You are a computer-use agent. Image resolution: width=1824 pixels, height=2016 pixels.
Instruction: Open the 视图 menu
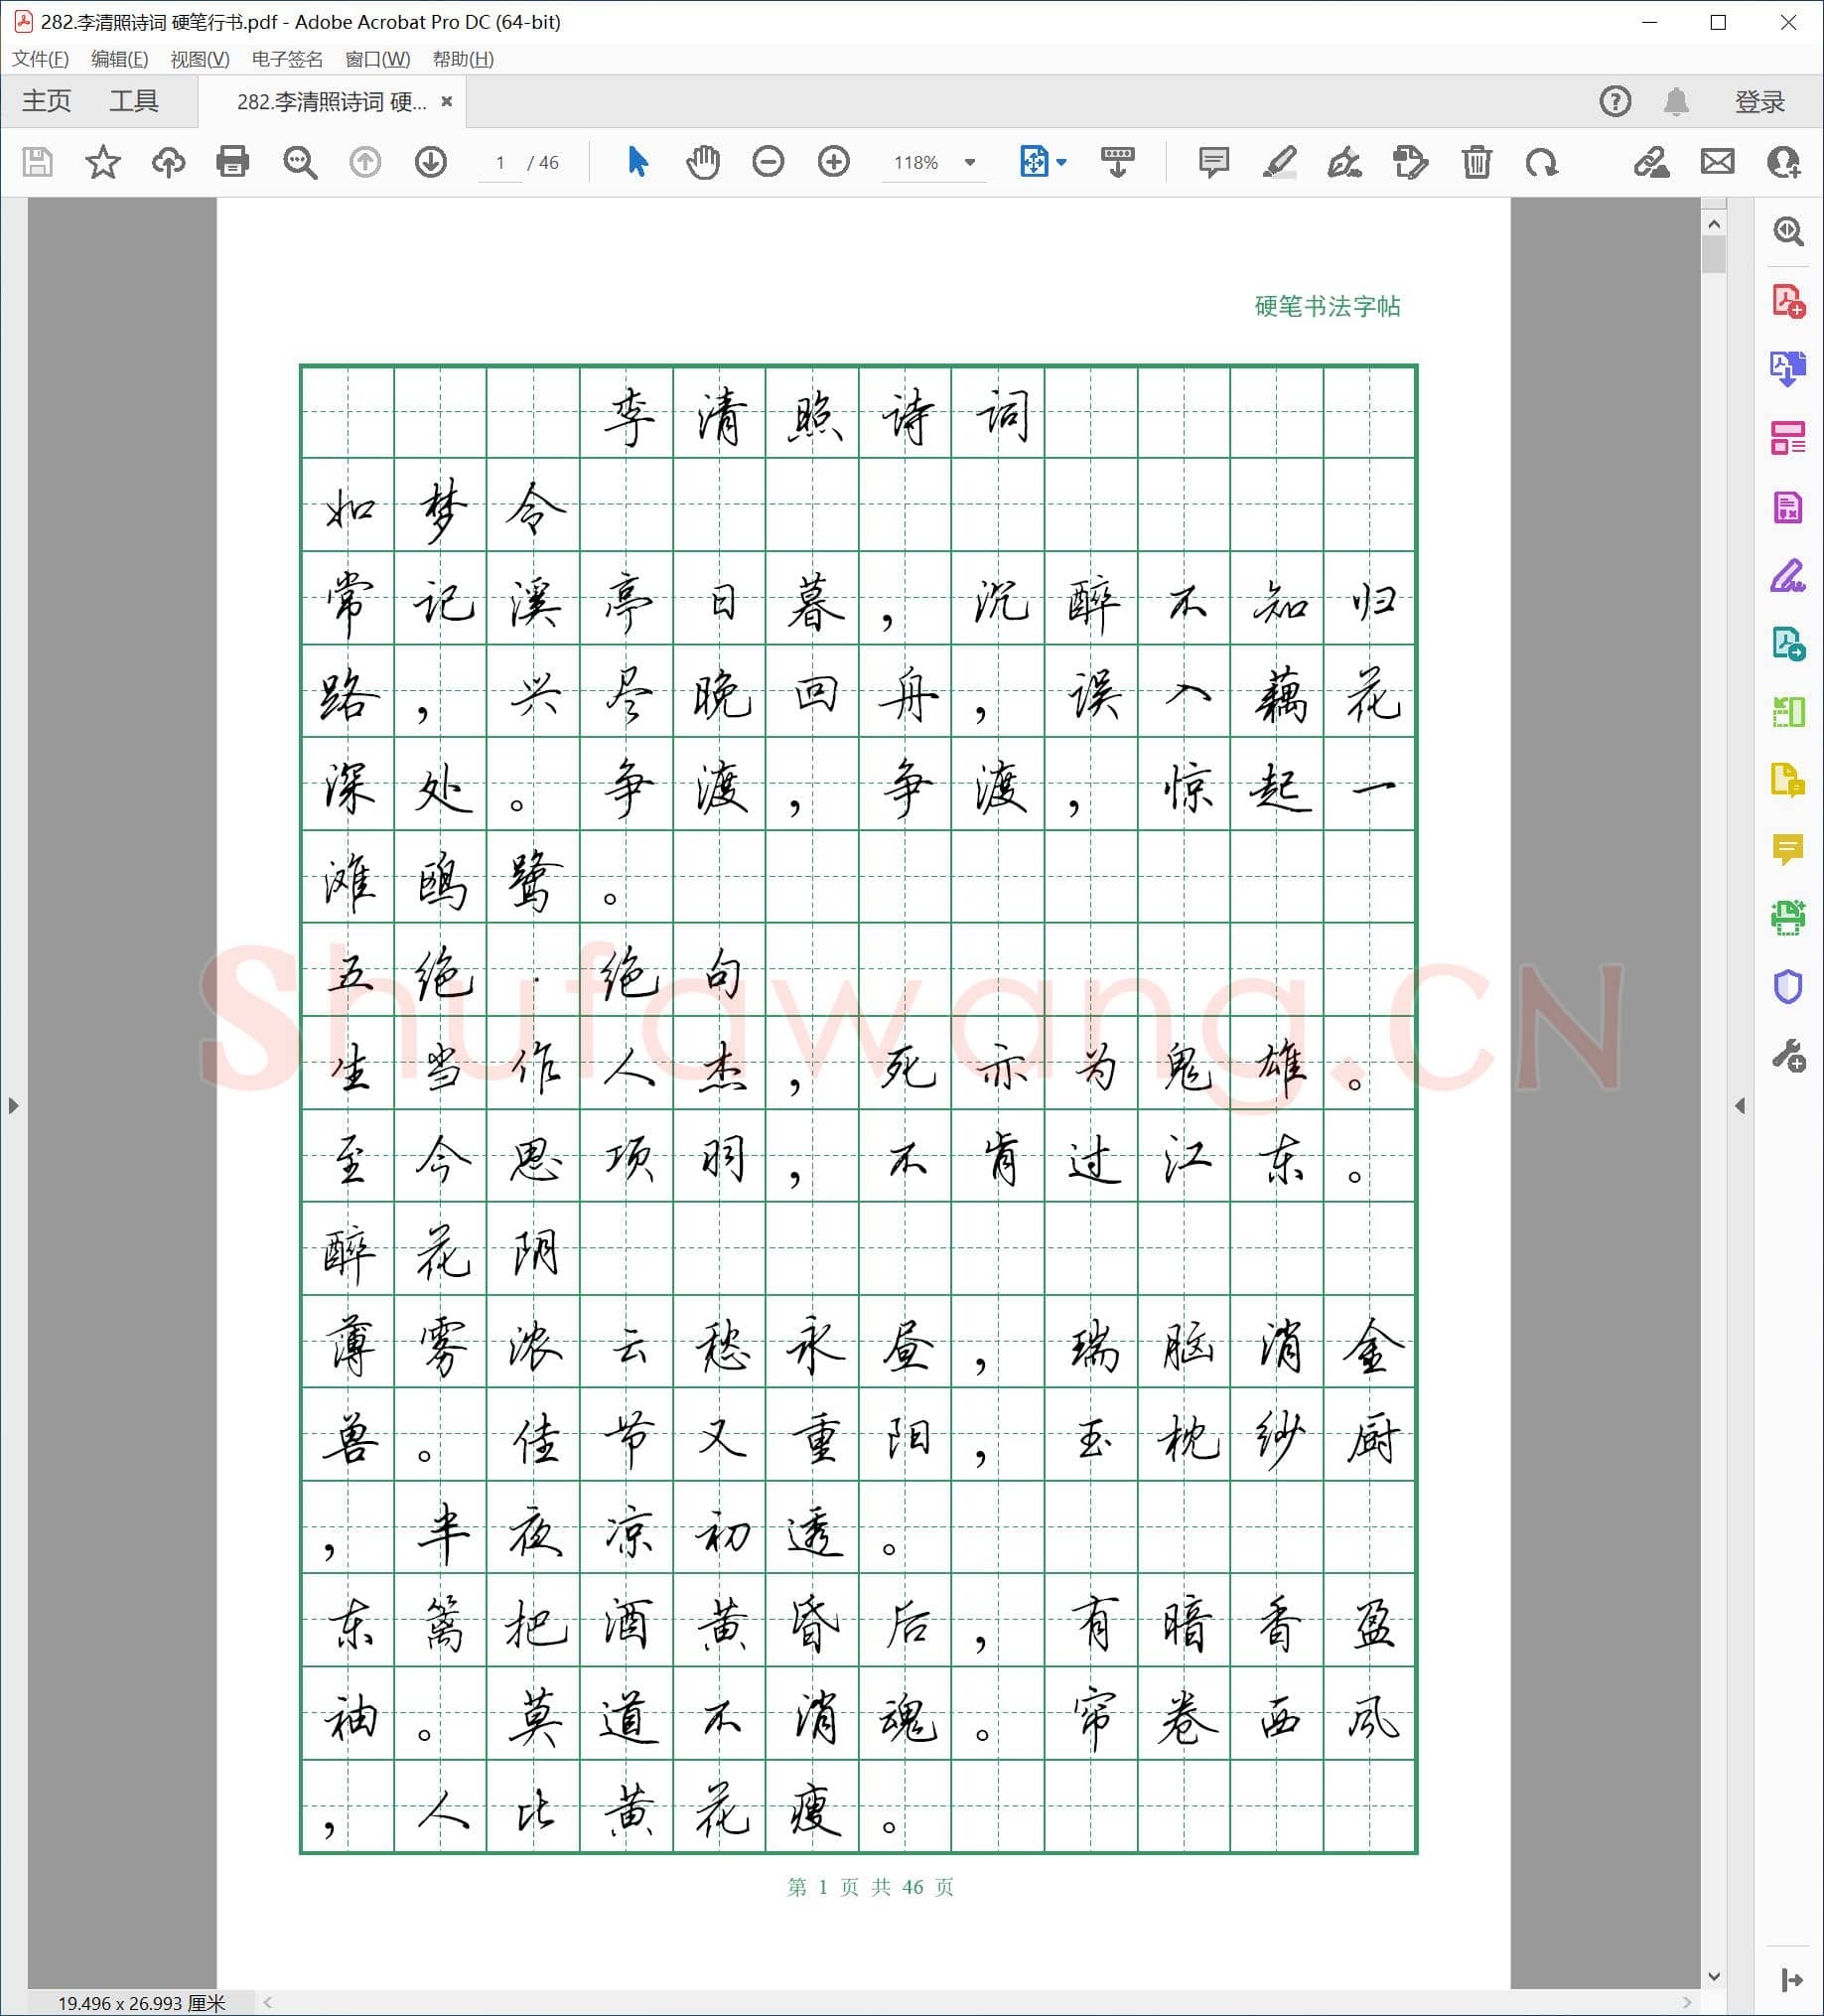coord(200,60)
